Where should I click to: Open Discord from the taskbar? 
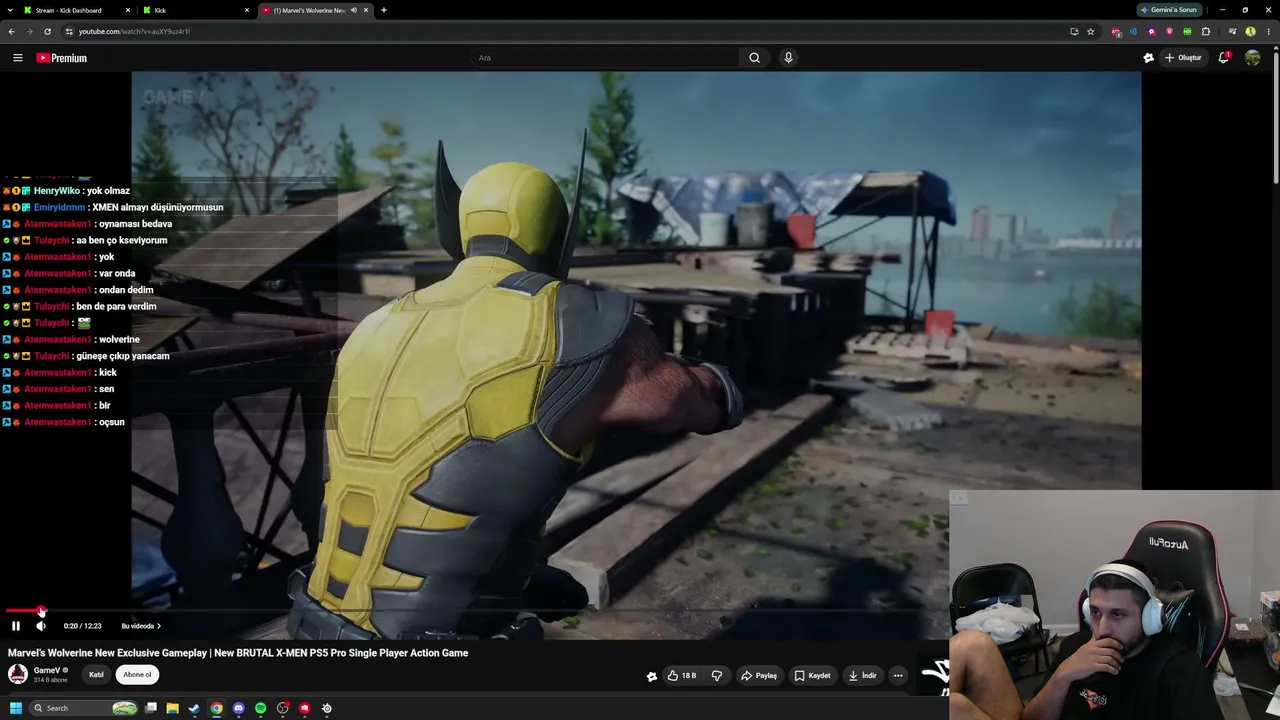[238, 708]
